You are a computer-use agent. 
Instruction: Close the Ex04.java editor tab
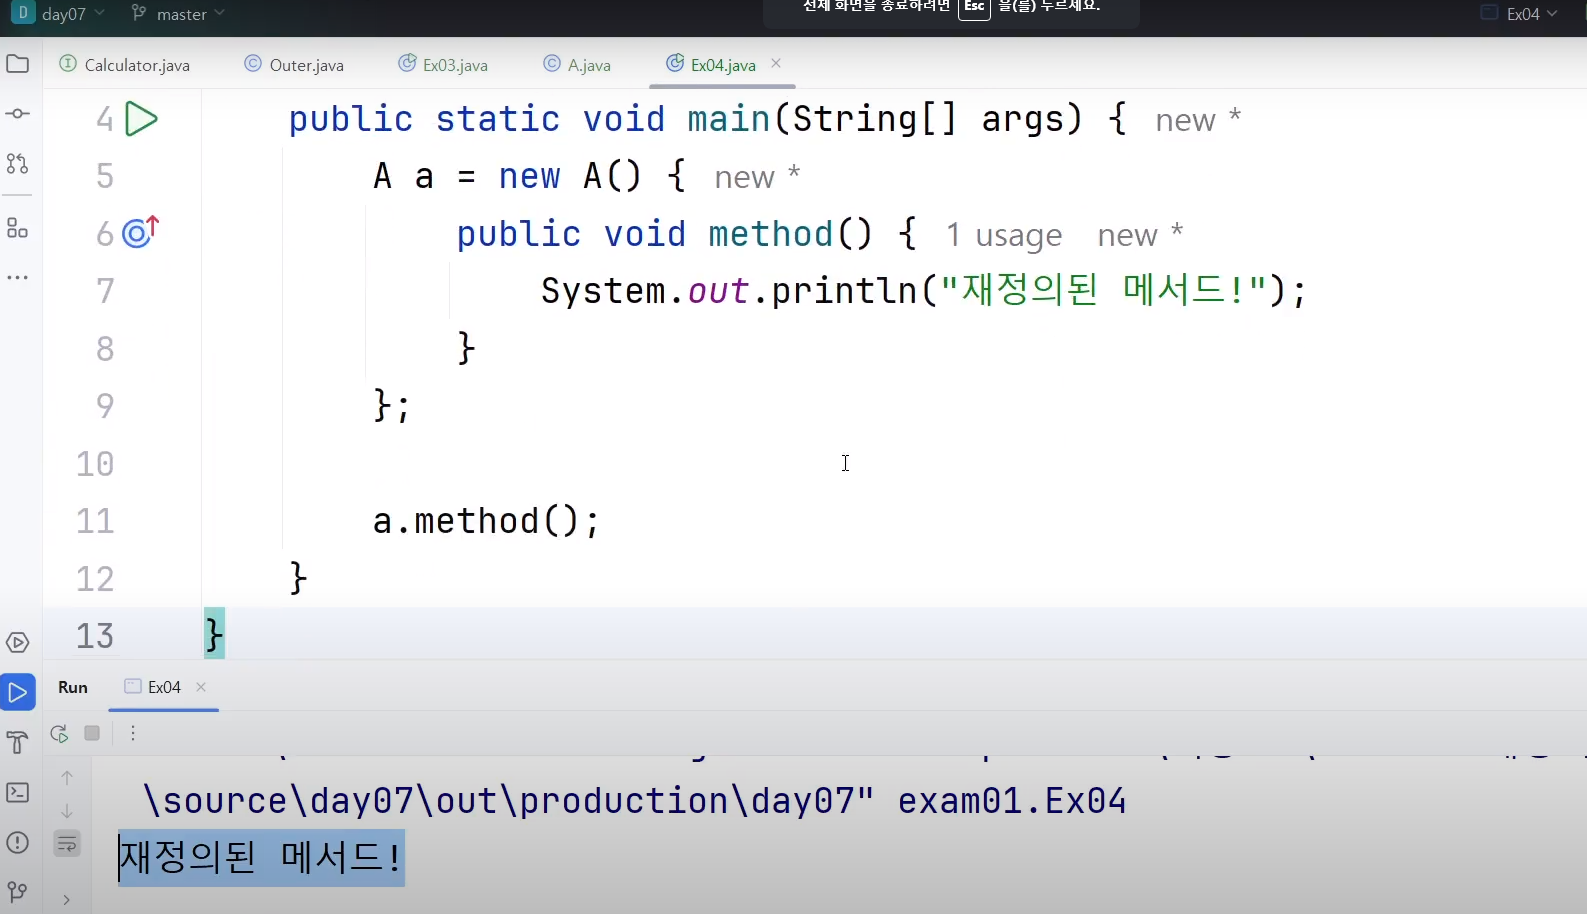[x=776, y=63]
